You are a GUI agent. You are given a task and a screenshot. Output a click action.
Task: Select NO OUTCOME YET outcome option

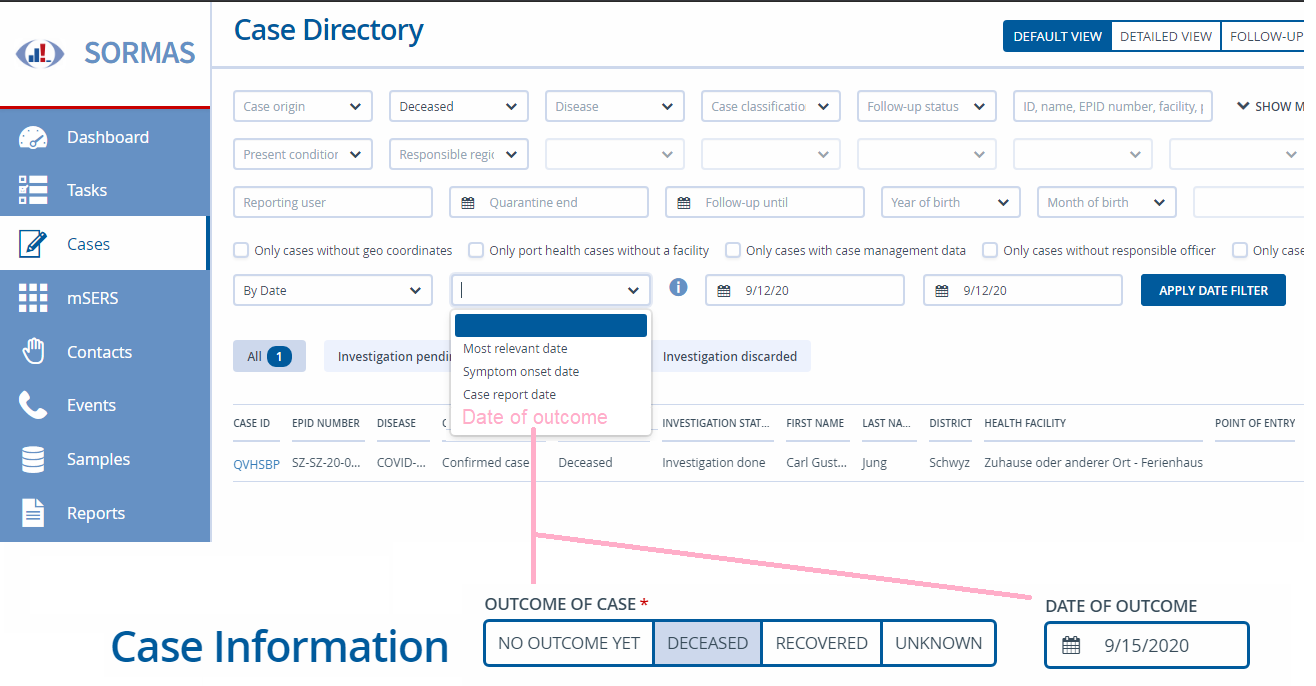tap(569, 643)
